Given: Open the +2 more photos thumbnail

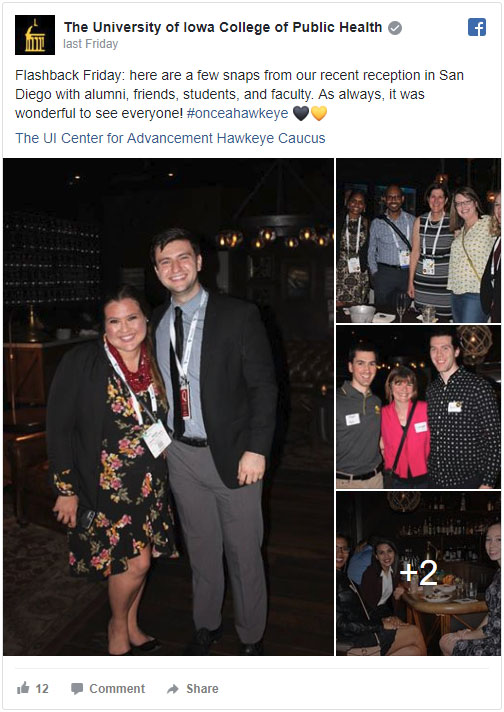Looking at the screenshot, I should [418, 573].
